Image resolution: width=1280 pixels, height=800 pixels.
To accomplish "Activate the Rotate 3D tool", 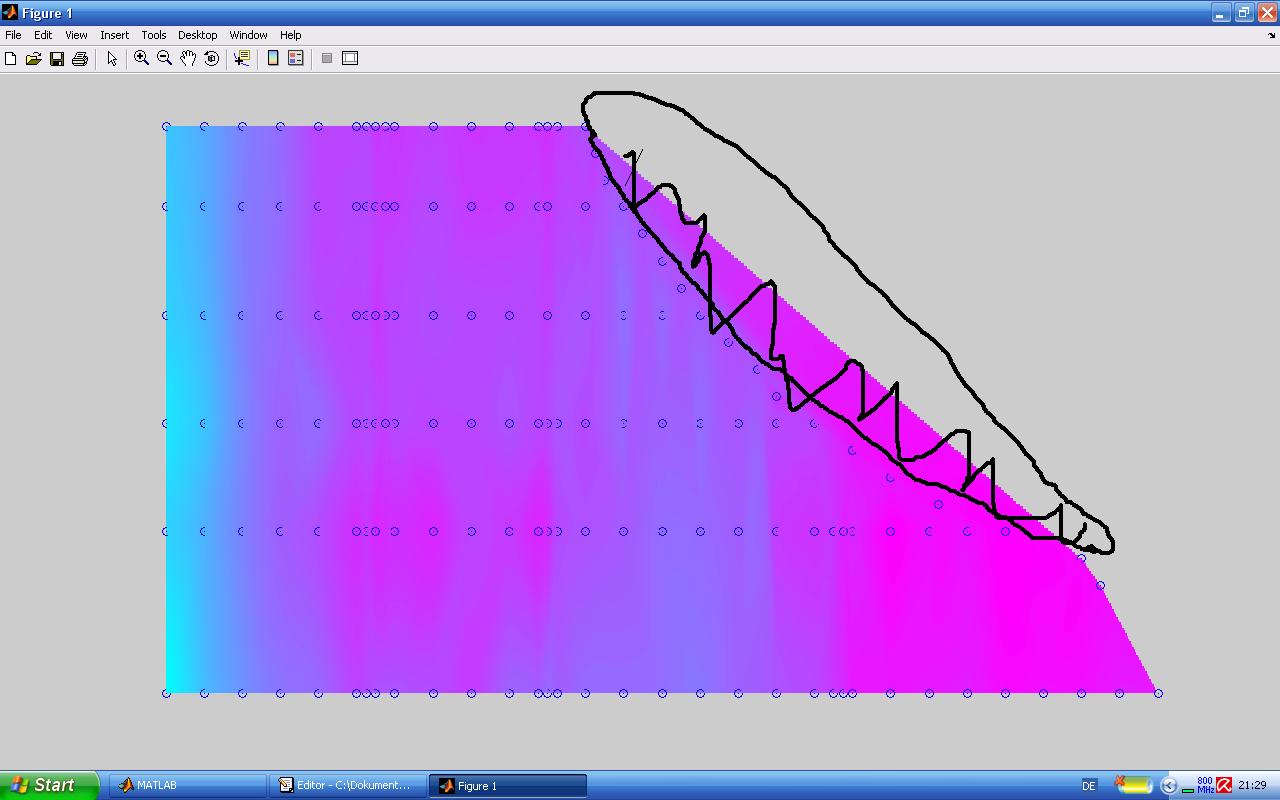I will (x=211, y=59).
